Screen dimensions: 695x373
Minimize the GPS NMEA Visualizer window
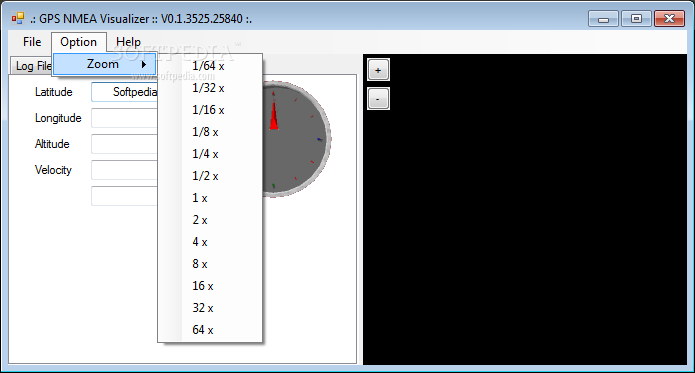pos(603,19)
